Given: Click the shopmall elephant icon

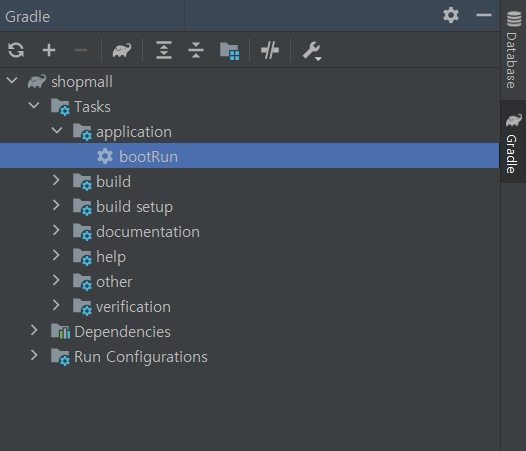Looking at the screenshot, I should [37, 82].
